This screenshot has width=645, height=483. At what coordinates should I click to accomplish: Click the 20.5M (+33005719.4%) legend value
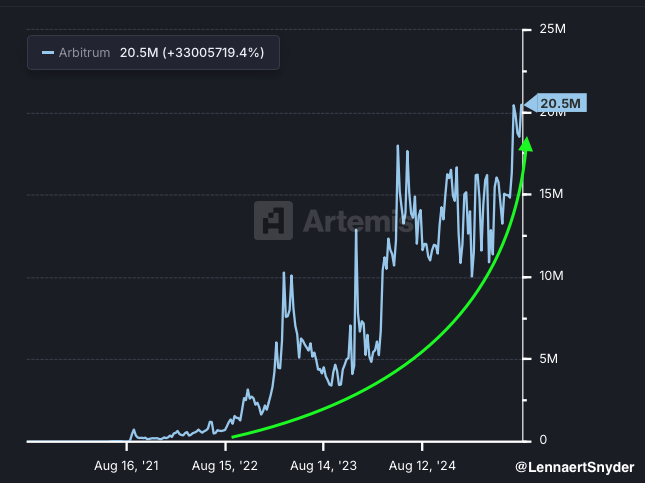click(192, 53)
